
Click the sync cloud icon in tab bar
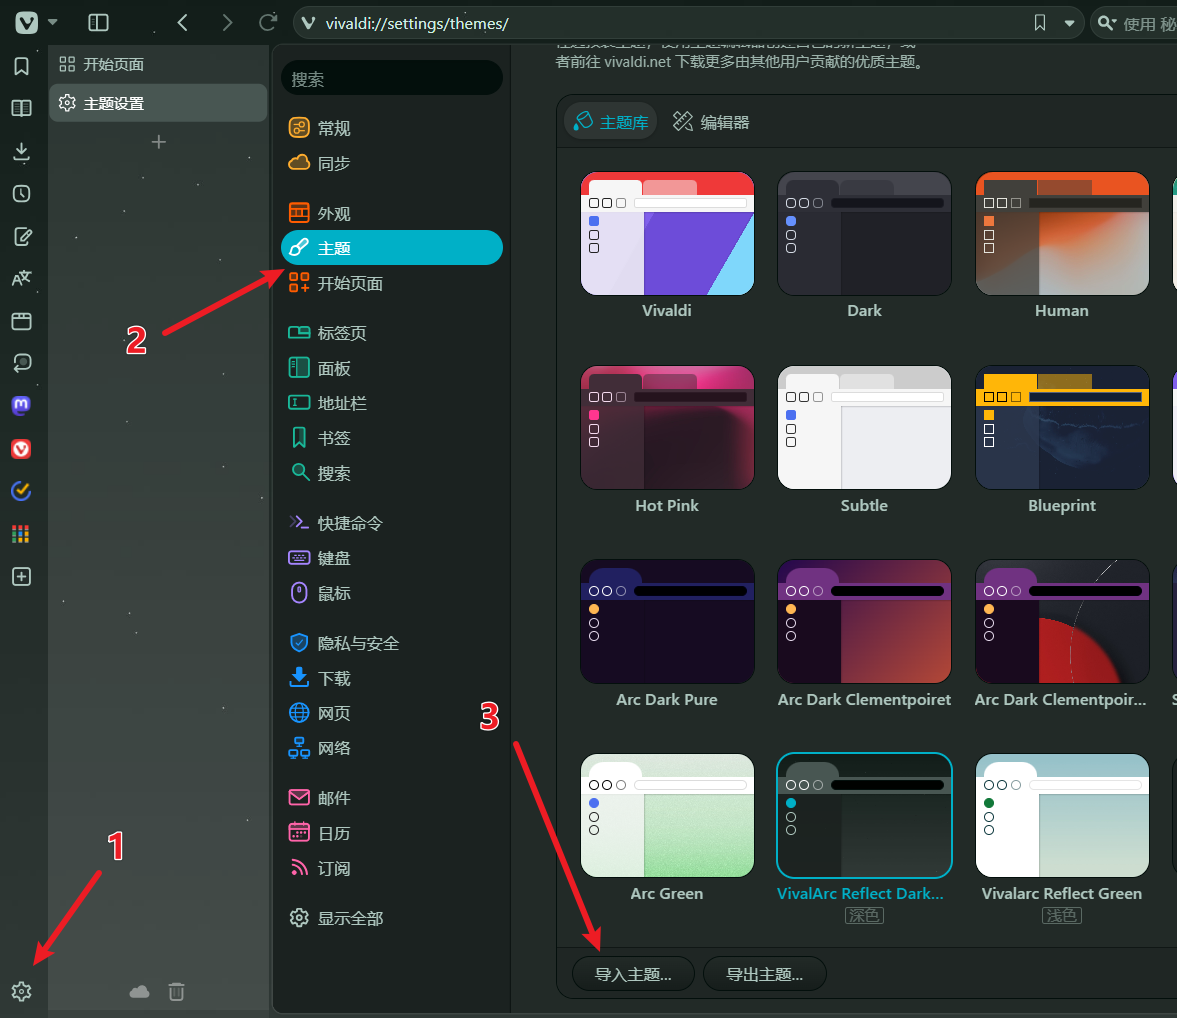pos(140,992)
